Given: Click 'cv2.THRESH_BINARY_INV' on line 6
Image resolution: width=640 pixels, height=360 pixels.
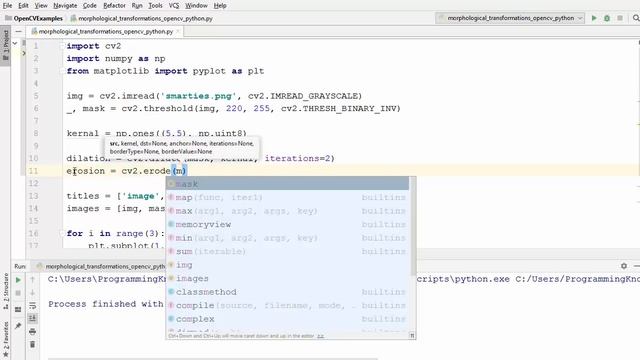Looking at the screenshot, I should pyautogui.click(x=340, y=109).
